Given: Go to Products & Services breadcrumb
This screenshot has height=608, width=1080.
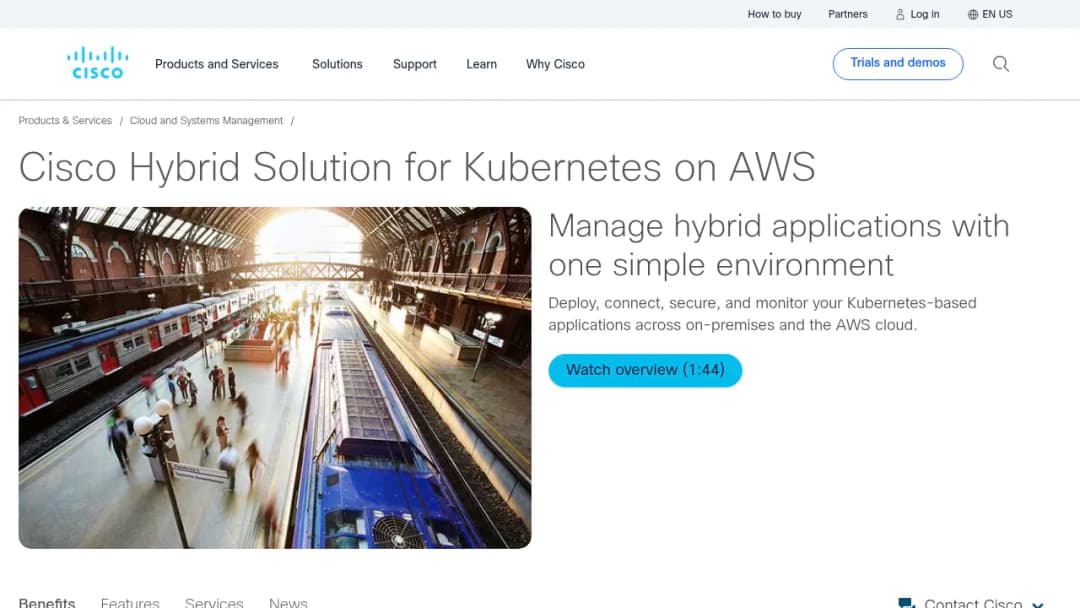Looking at the screenshot, I should click(65, 120).
